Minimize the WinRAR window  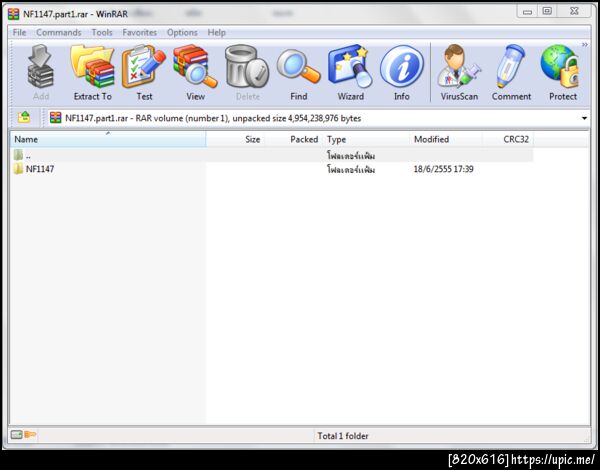tap(527, 12)
